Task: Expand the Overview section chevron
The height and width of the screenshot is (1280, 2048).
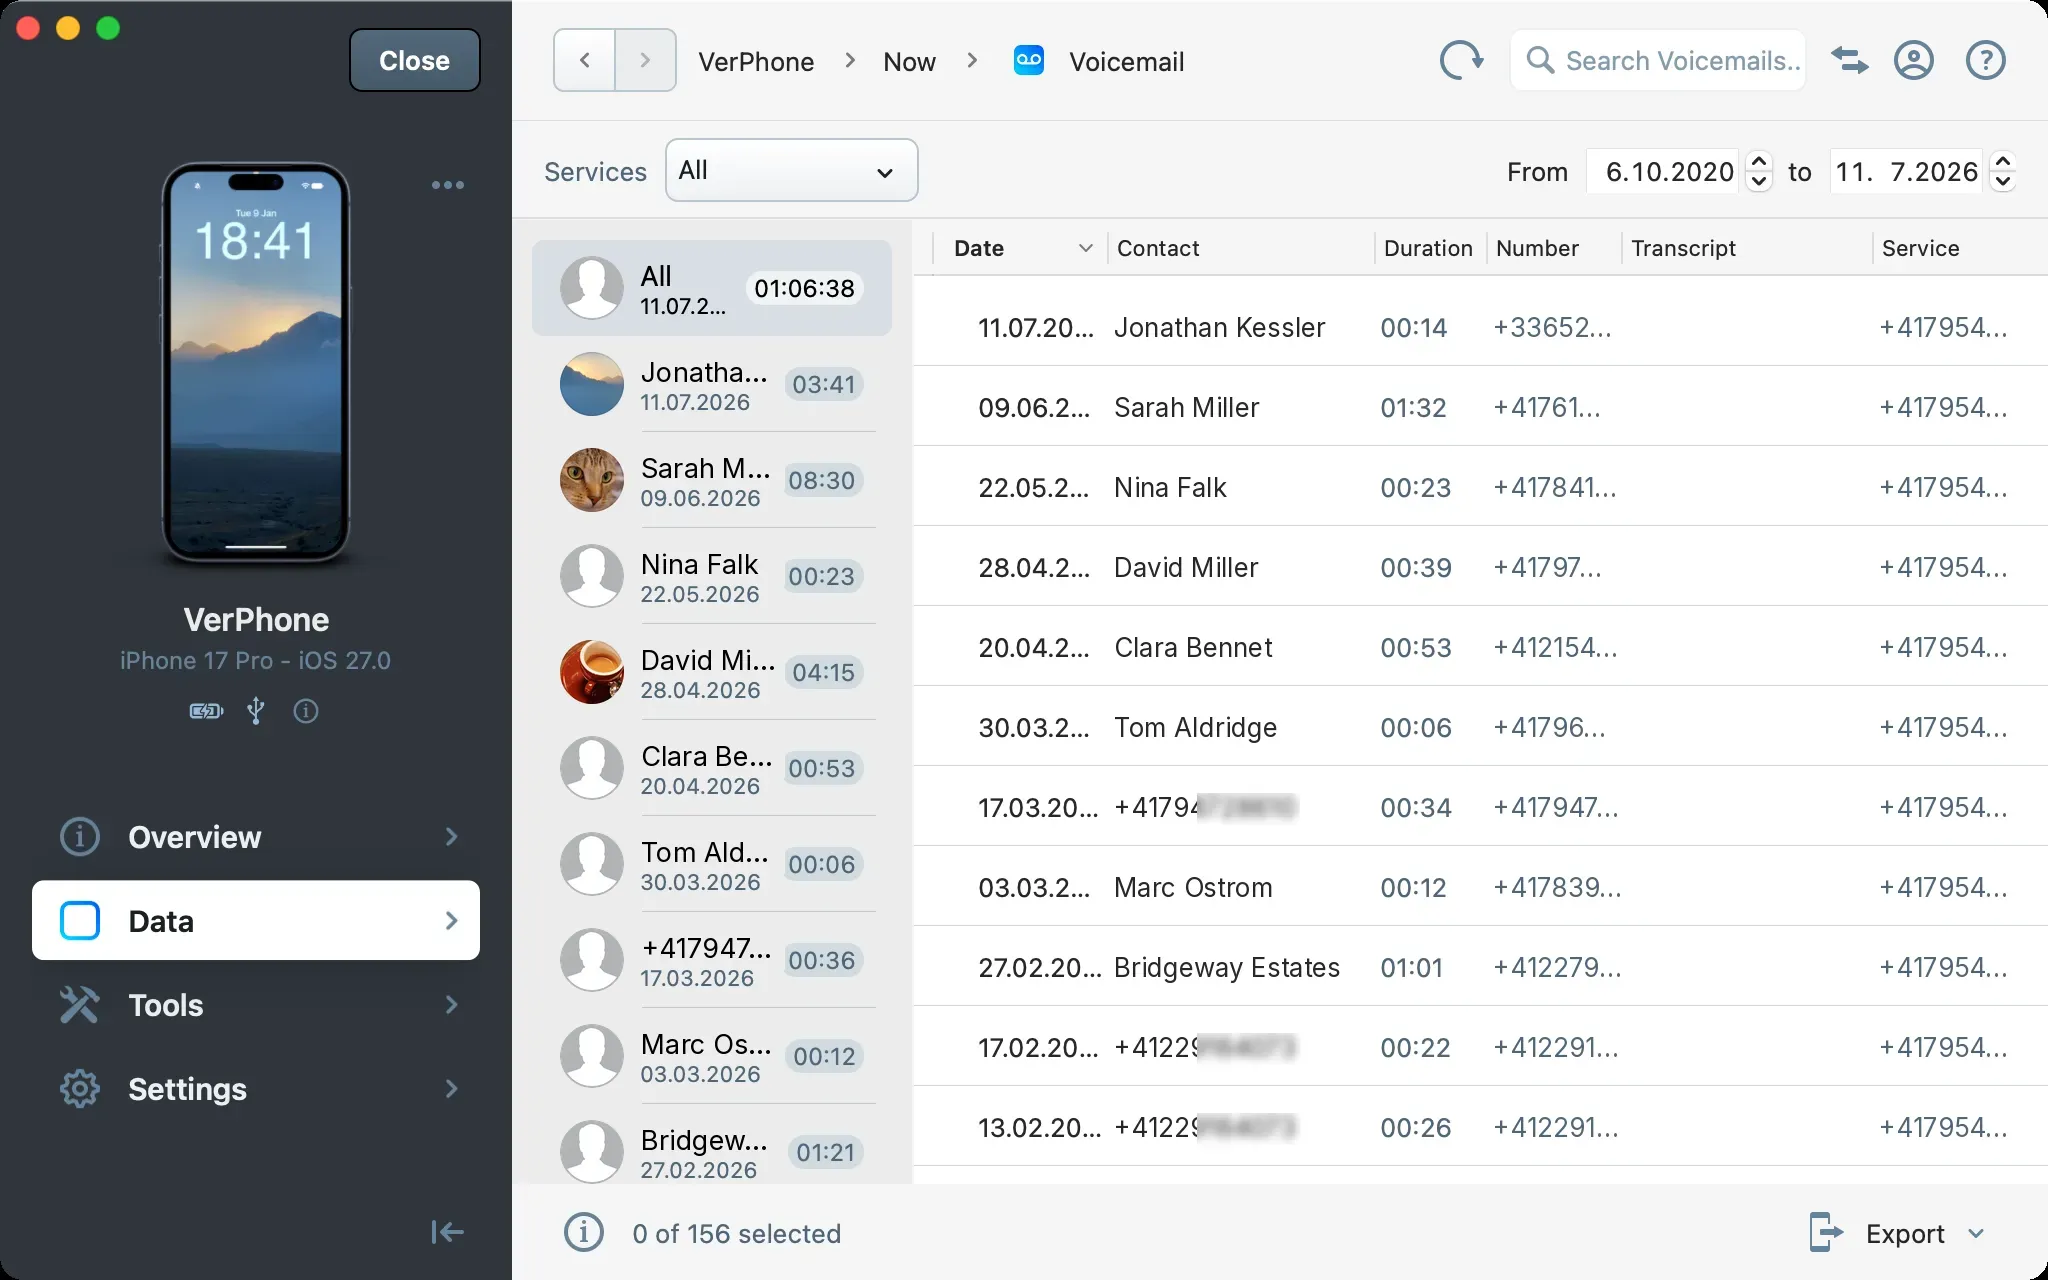Action: pos(451,837)
